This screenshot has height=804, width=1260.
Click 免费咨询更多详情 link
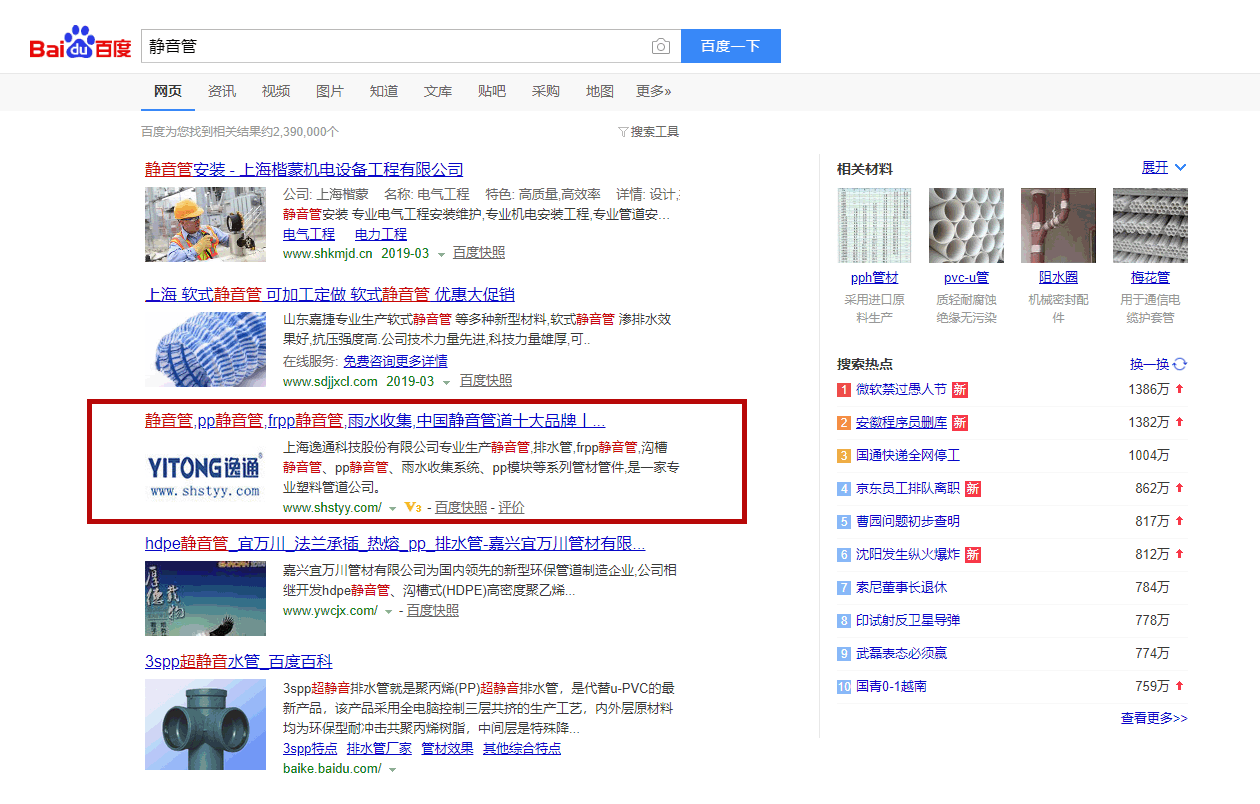tap(395, 361)
